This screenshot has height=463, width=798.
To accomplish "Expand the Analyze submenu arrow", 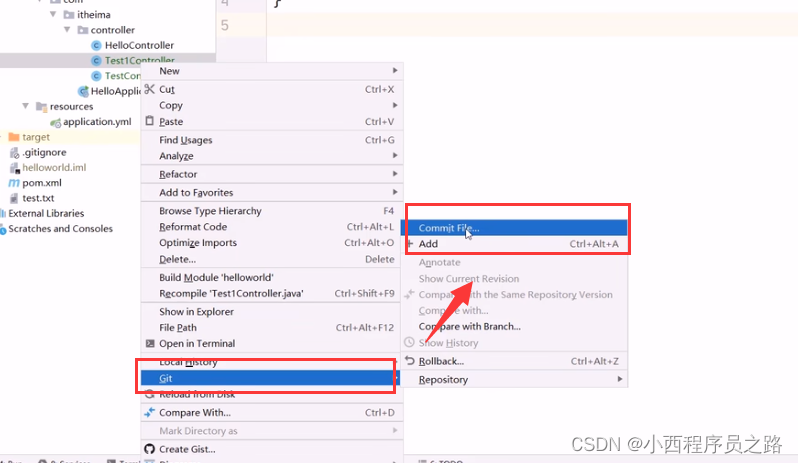I will [x=395, y=155].
